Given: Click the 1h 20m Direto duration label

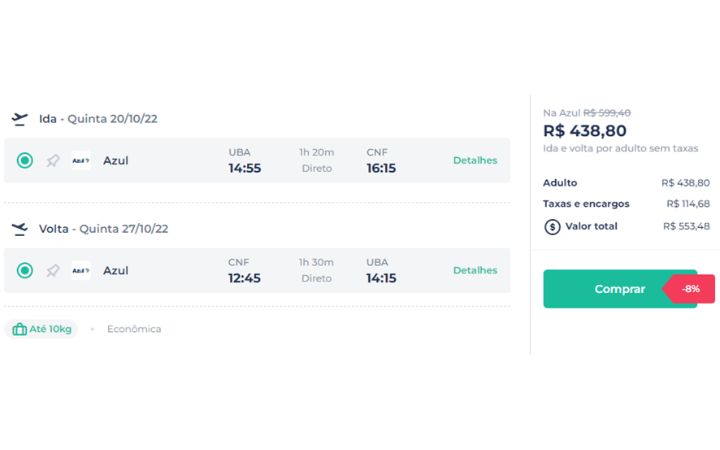Looking at the screenshot, I should [316, 160].
